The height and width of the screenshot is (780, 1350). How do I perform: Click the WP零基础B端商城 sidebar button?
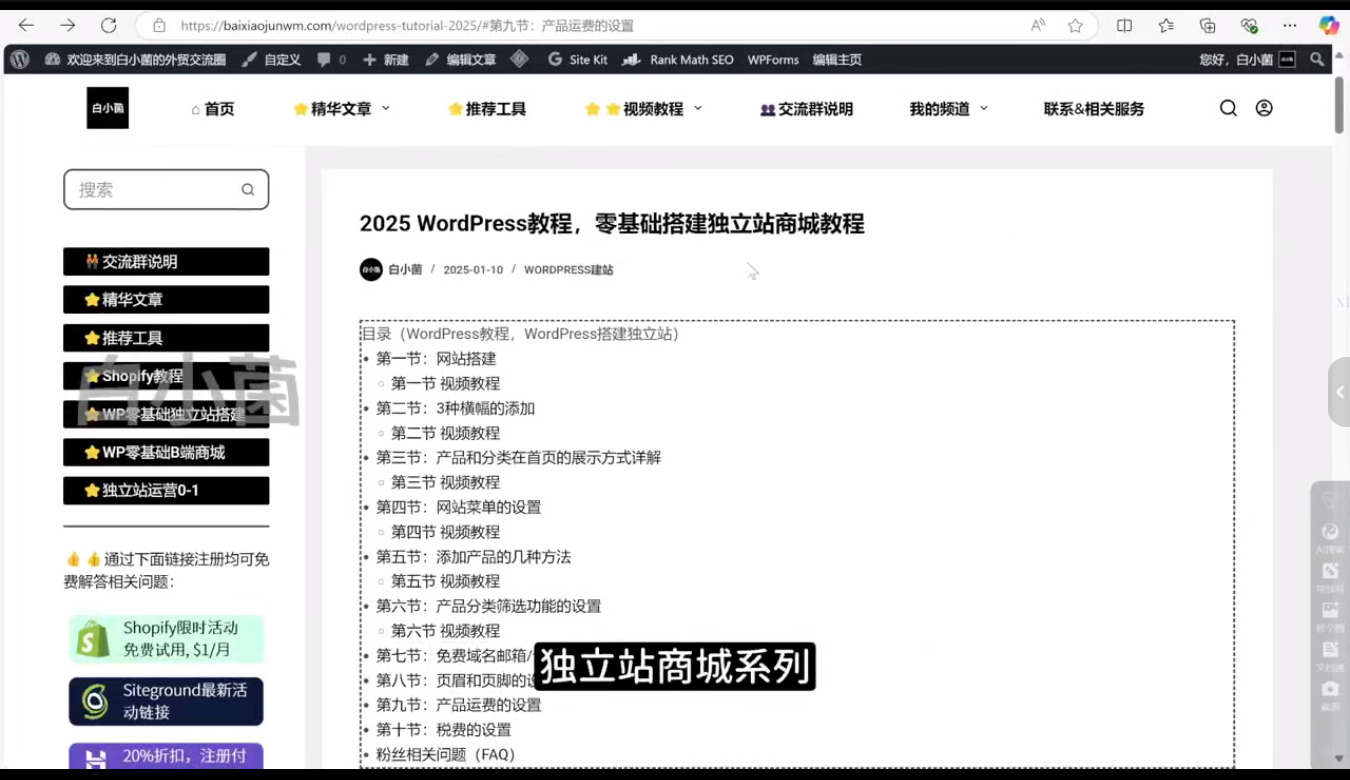tap(166, 452)
